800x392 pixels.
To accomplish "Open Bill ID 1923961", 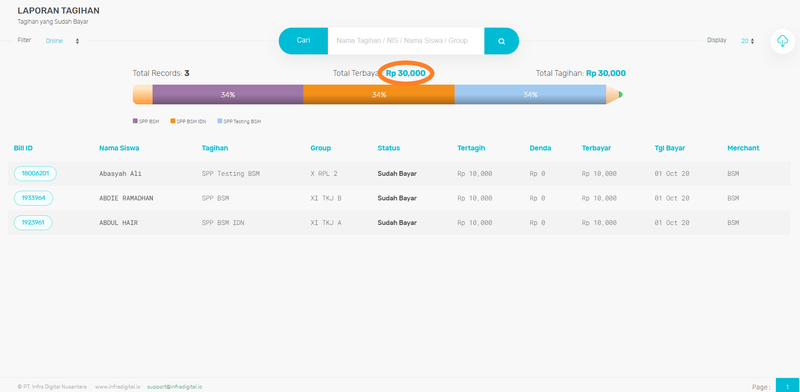I will [33, 223].
